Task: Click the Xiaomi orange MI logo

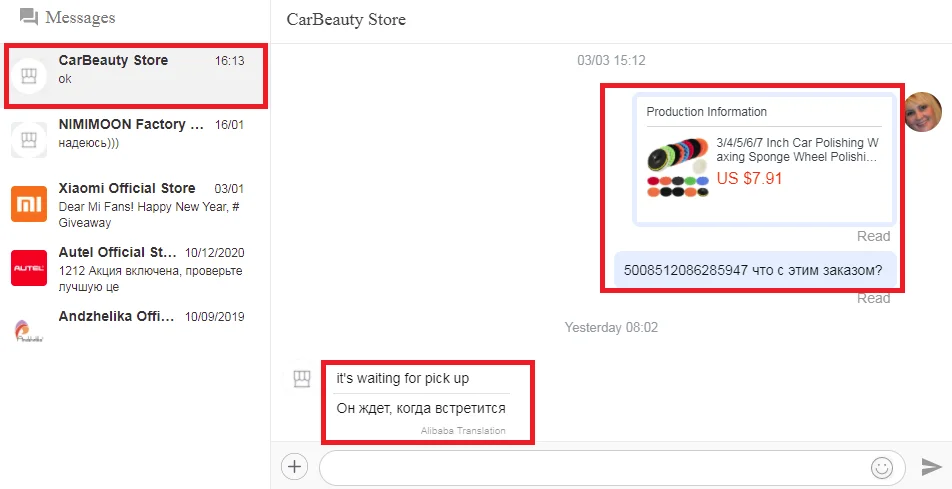Action: click(x=29, y=204)
